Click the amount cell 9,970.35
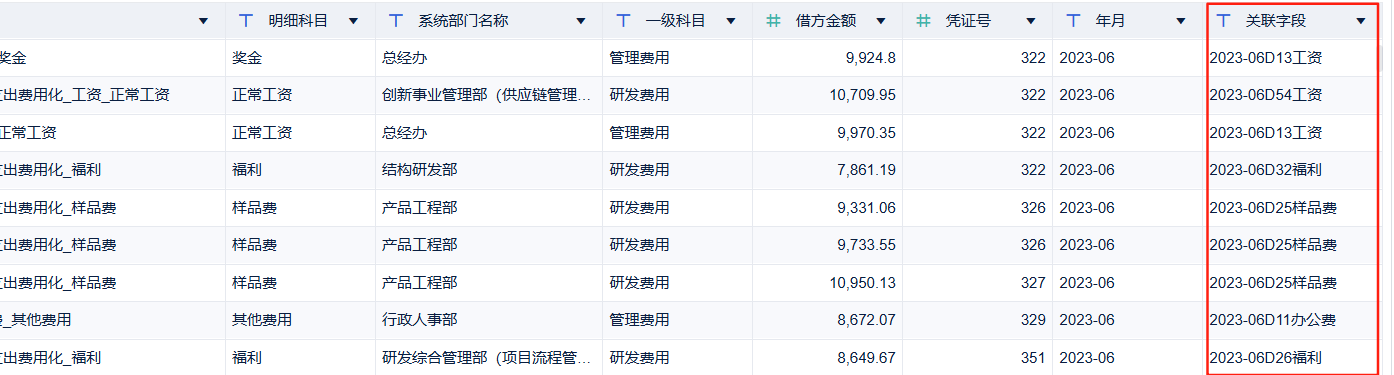1394x375 pixels. coord(866,132)
